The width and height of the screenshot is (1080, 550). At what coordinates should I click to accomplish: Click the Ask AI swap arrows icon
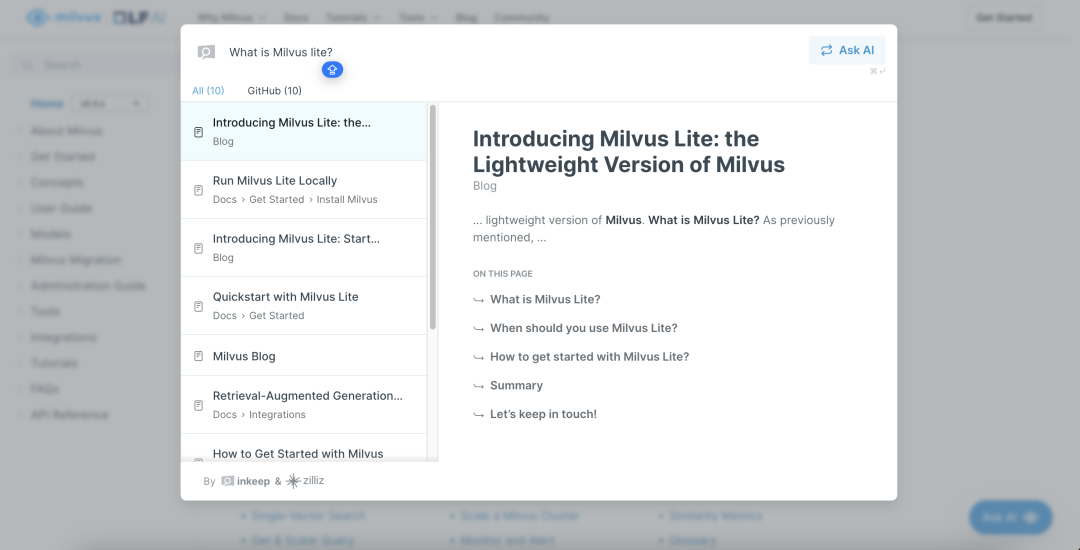pyautogui.click(x=827, y=50)
